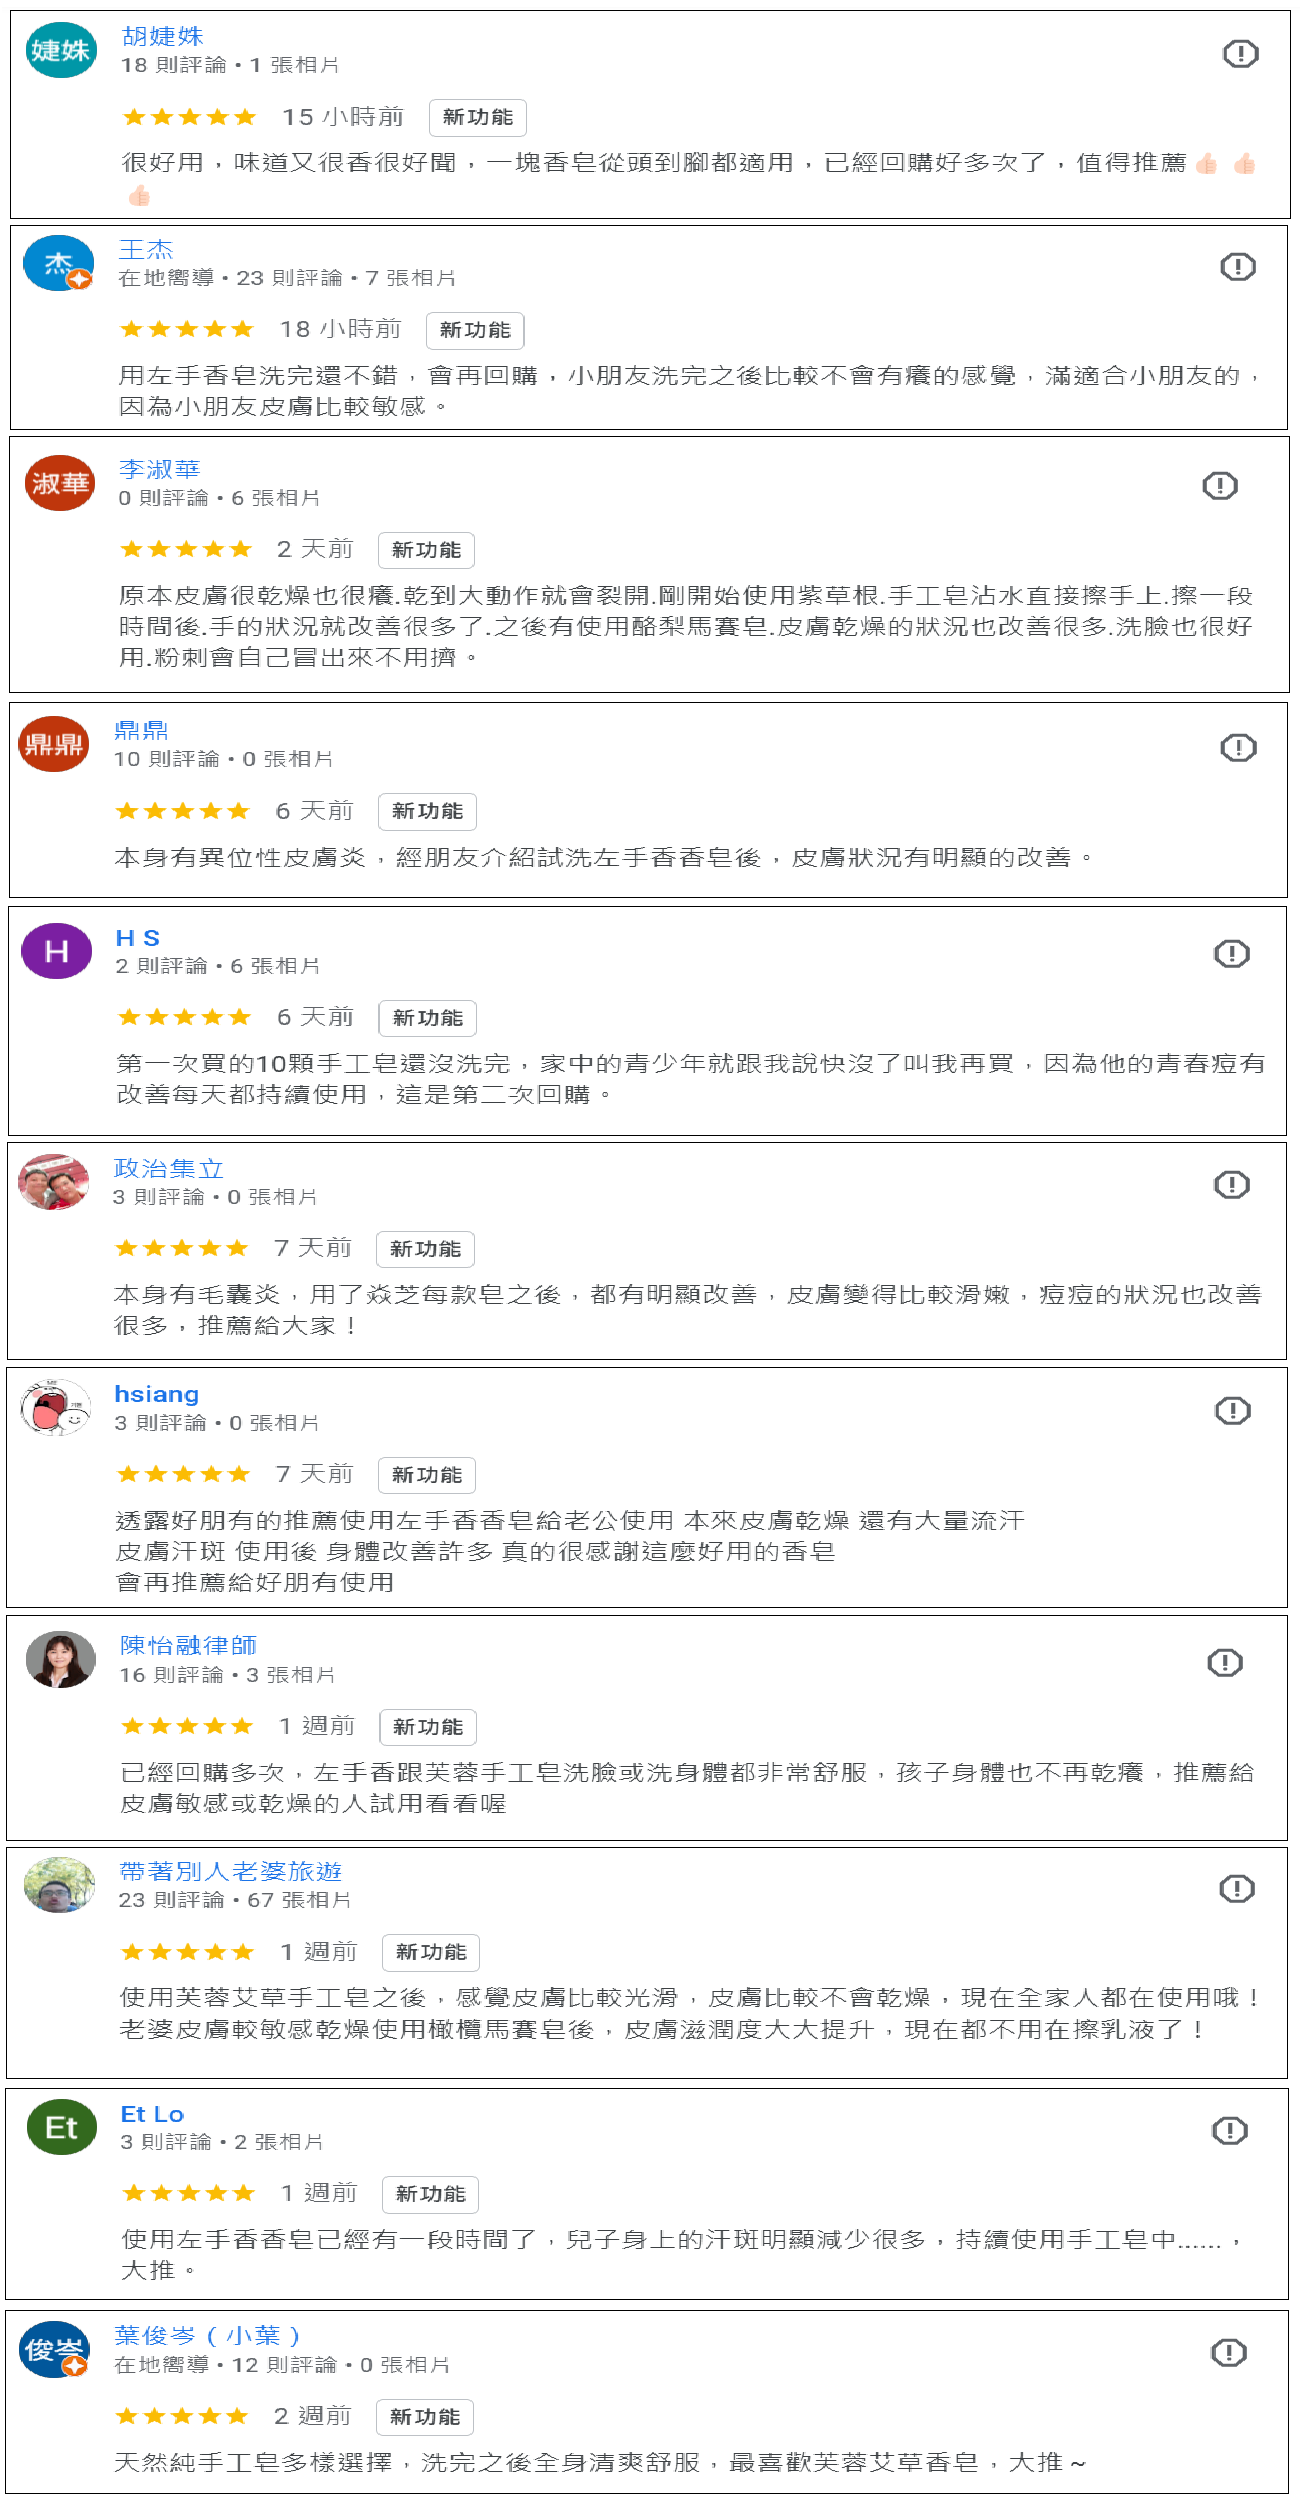Viewport: 1300px width, 2500px height.
Task: Visit the hsiang profile link
Action: point(157,1394)
